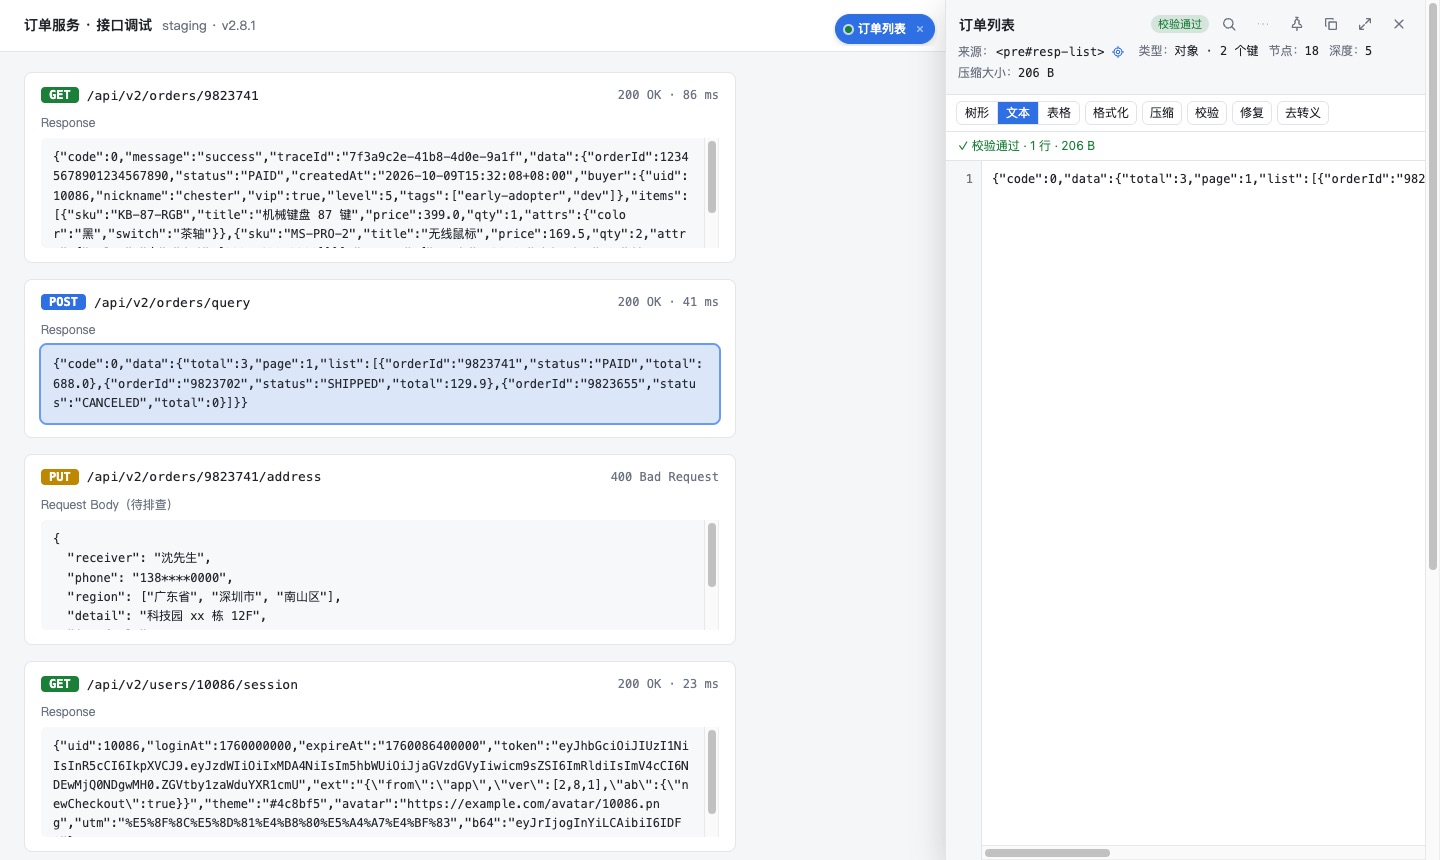This screenshot has height=860, width=1440.
Task: Switch to the 表格 view tab
Action: point(1059,113)
